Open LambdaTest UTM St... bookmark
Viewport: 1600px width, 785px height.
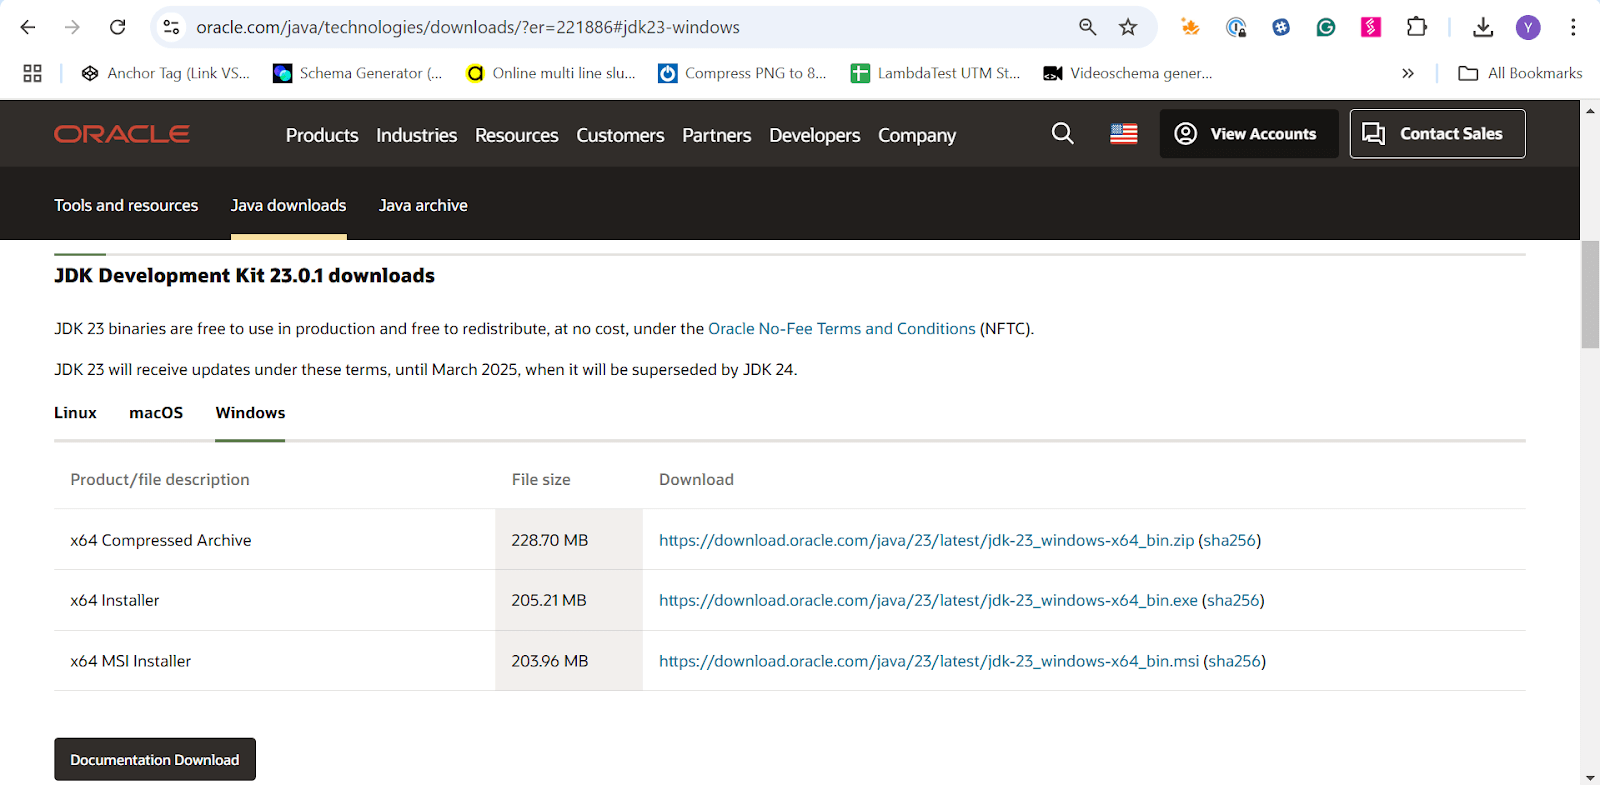(936, 73)
